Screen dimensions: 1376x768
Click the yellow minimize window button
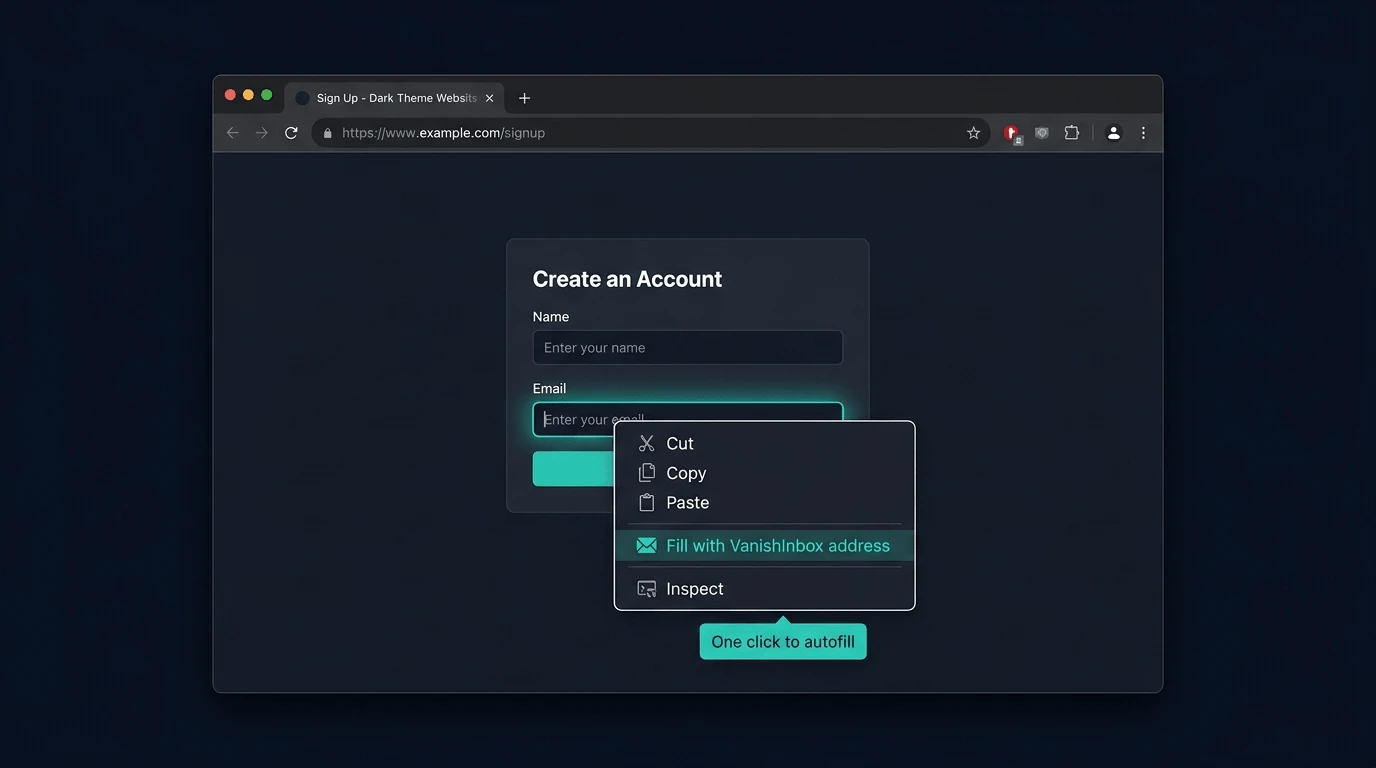248,95
